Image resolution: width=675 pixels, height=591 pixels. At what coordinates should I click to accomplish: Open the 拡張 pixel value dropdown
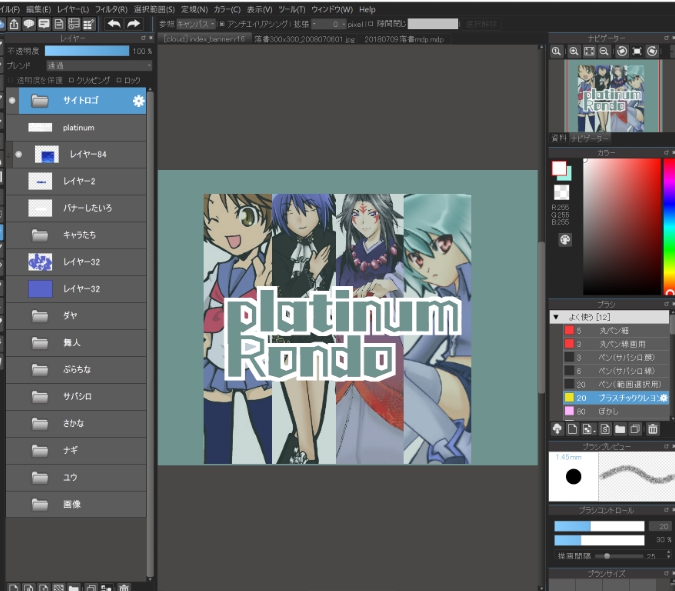coord(329,24)
